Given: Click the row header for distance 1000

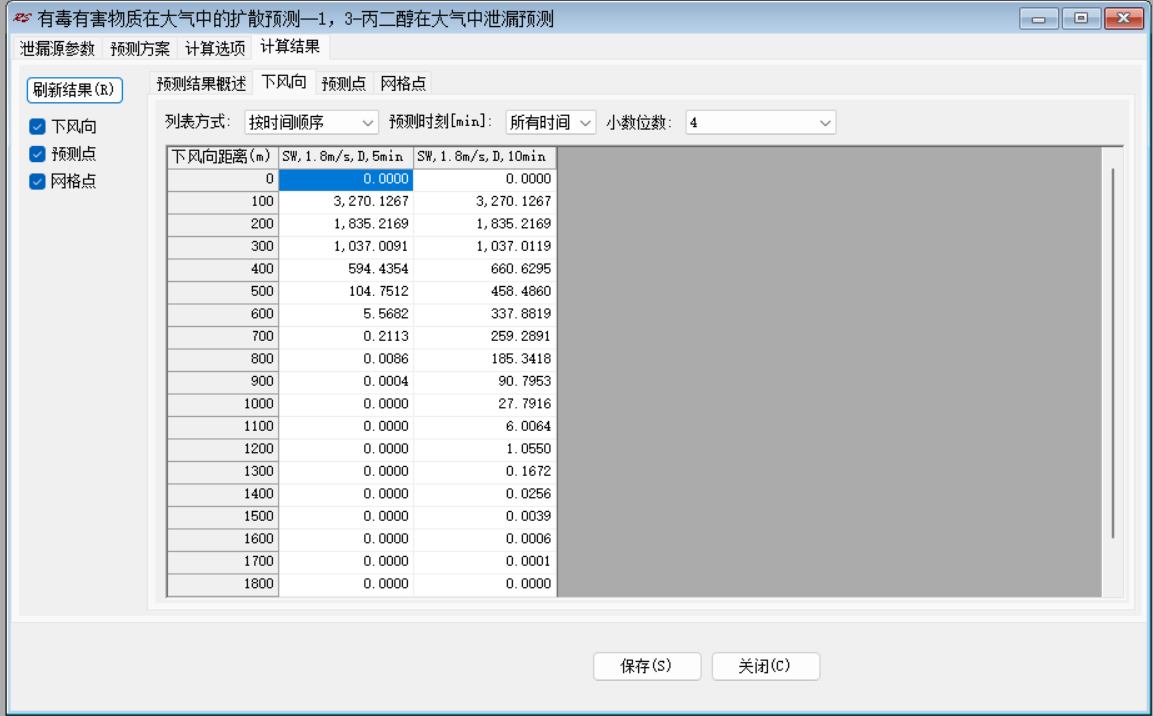Looking at the screenshot, I should pyautogui.click(x=223, y=404).
